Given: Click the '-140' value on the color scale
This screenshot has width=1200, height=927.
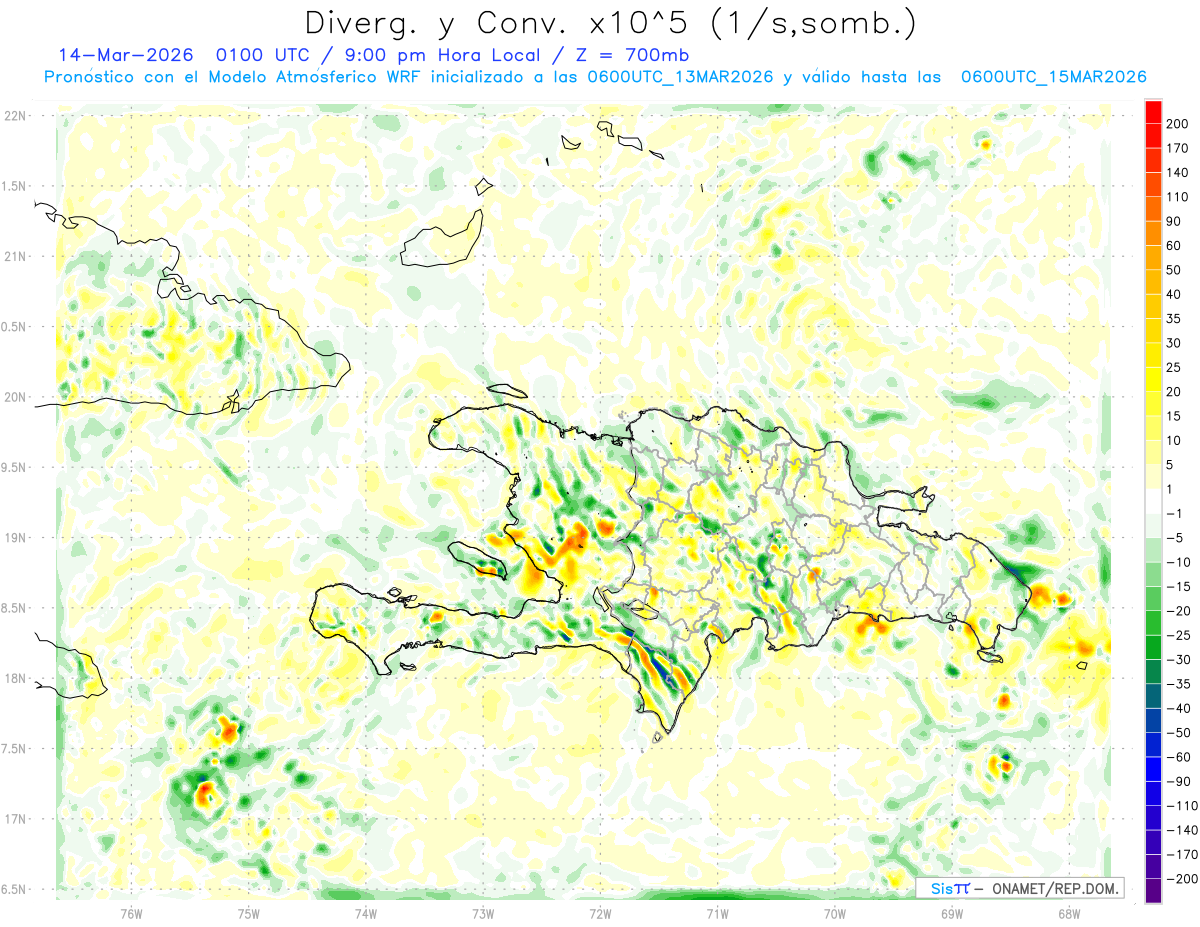Looking at the screenshot, I should [x=1182, y=831].
